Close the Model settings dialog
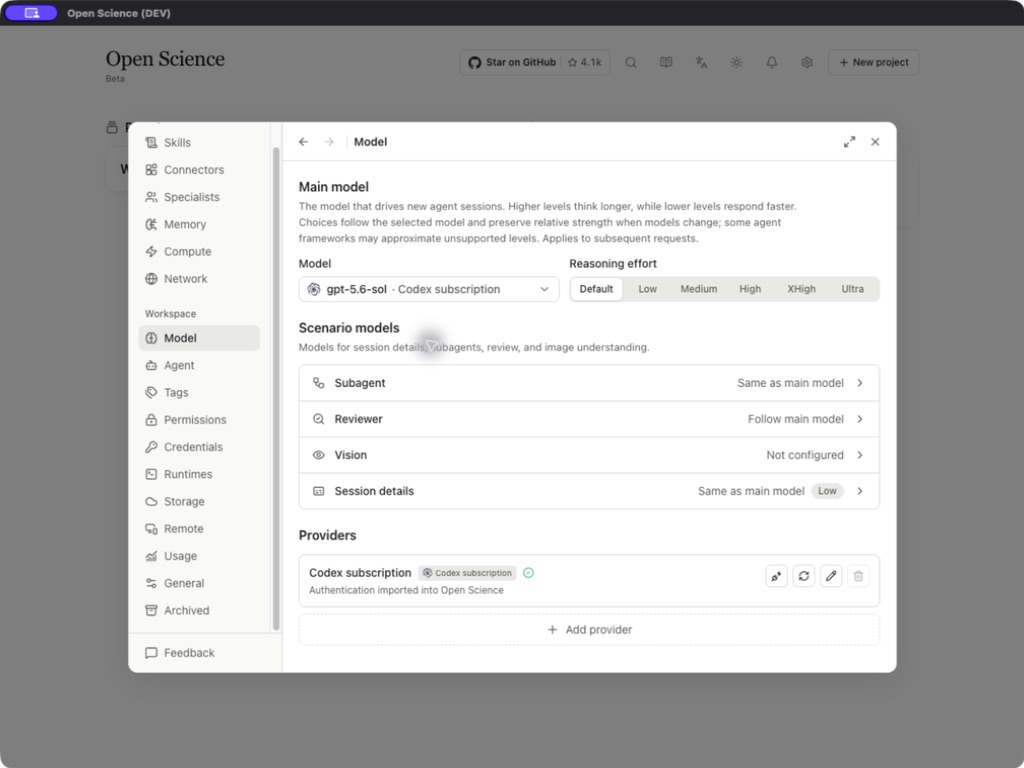The width and height of the screenshot is (1024, 768). tap(875, 142)
